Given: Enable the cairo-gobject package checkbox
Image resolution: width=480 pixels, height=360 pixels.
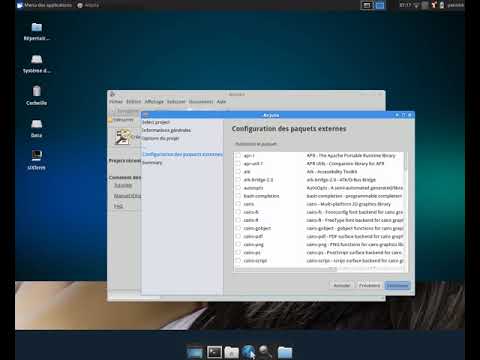Looking at the screenshot, I should pyautogui.click(x=238, y=228).
